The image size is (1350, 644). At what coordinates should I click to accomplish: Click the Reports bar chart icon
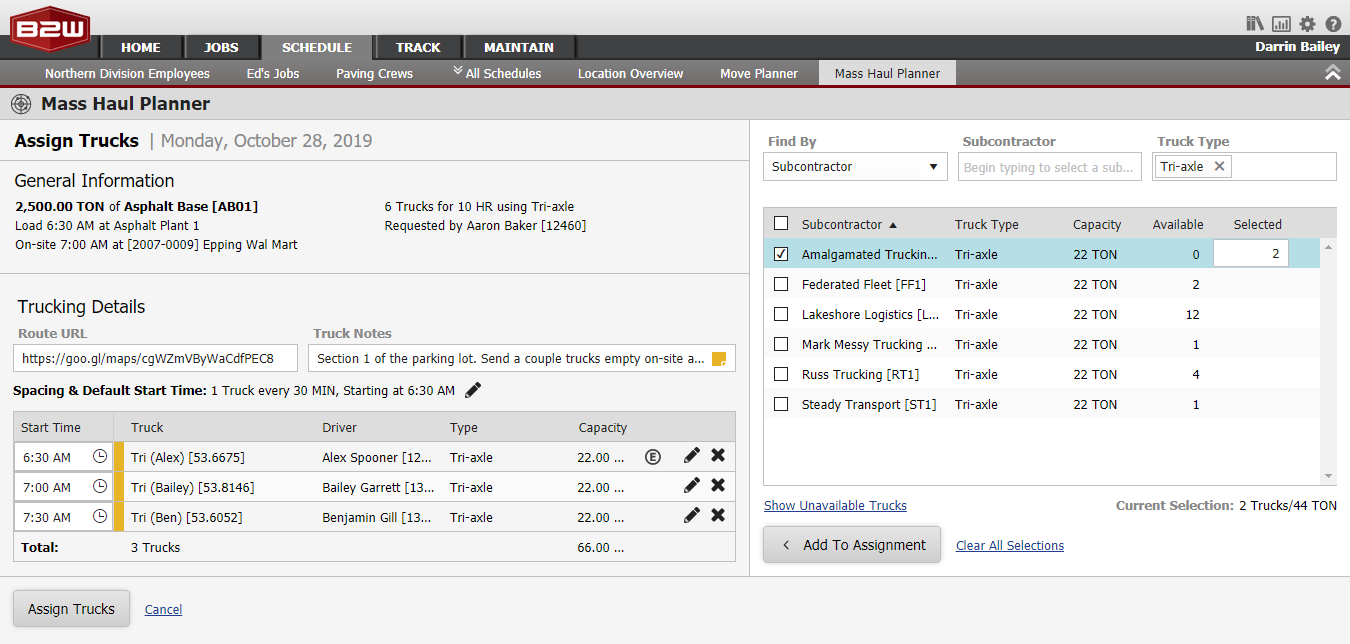click(1281, 23)
